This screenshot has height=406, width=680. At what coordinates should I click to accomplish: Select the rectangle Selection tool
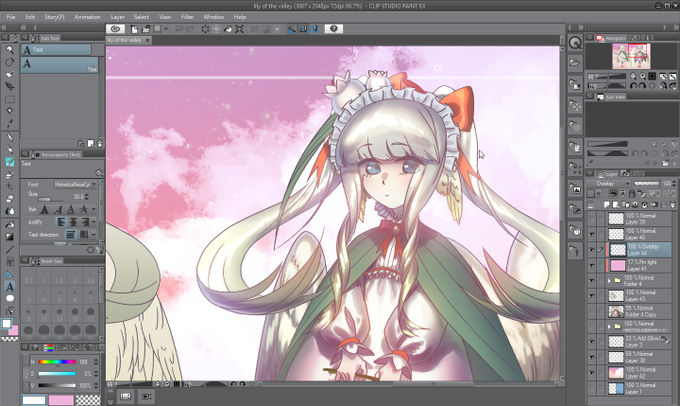point(10,99)
